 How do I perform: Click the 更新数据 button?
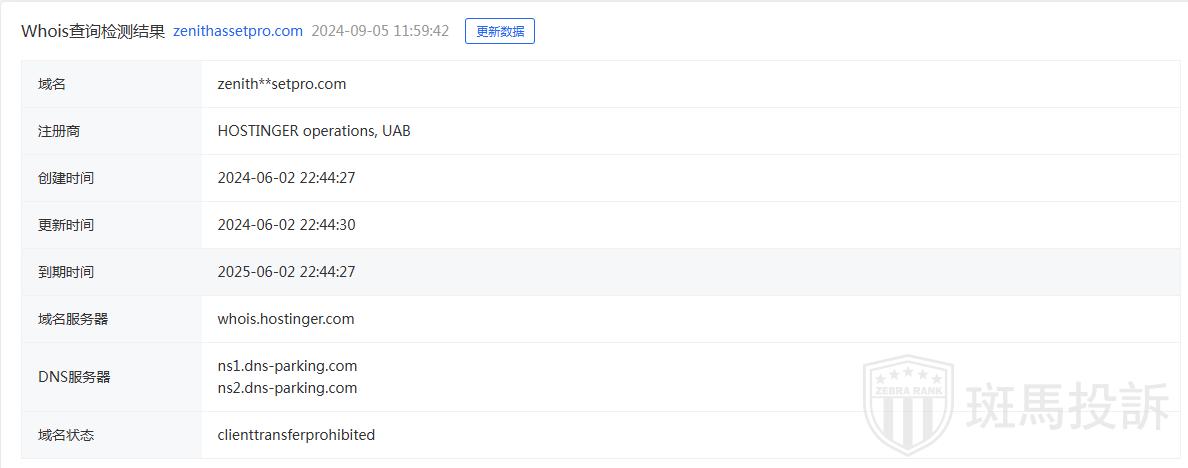tap(500, 31)
